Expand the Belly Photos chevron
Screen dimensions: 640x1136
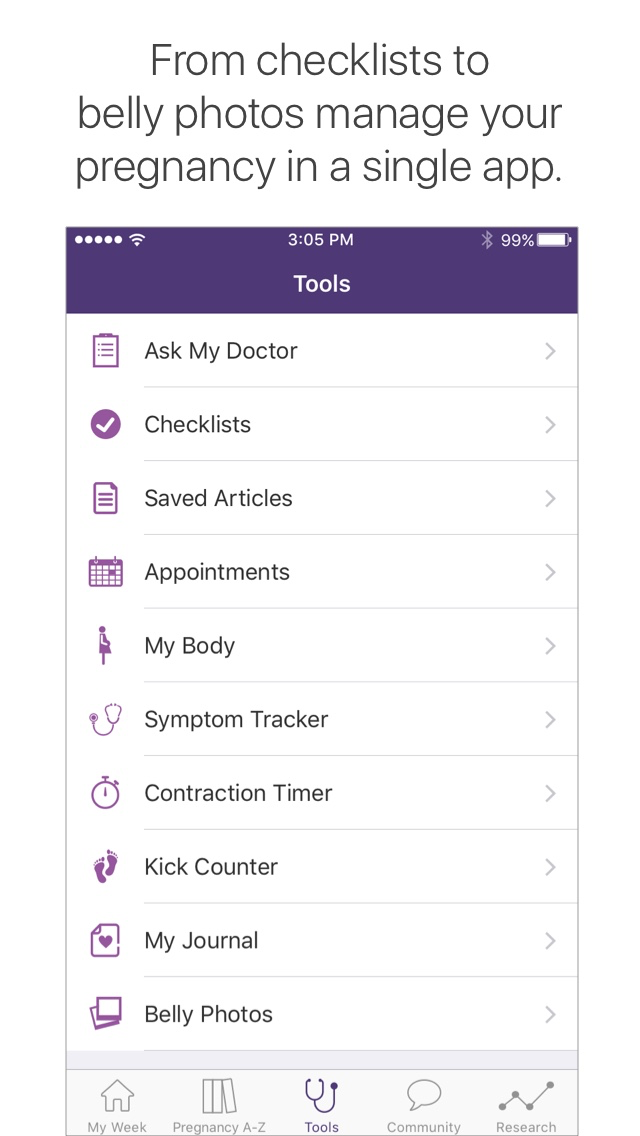click(550, 1014)
